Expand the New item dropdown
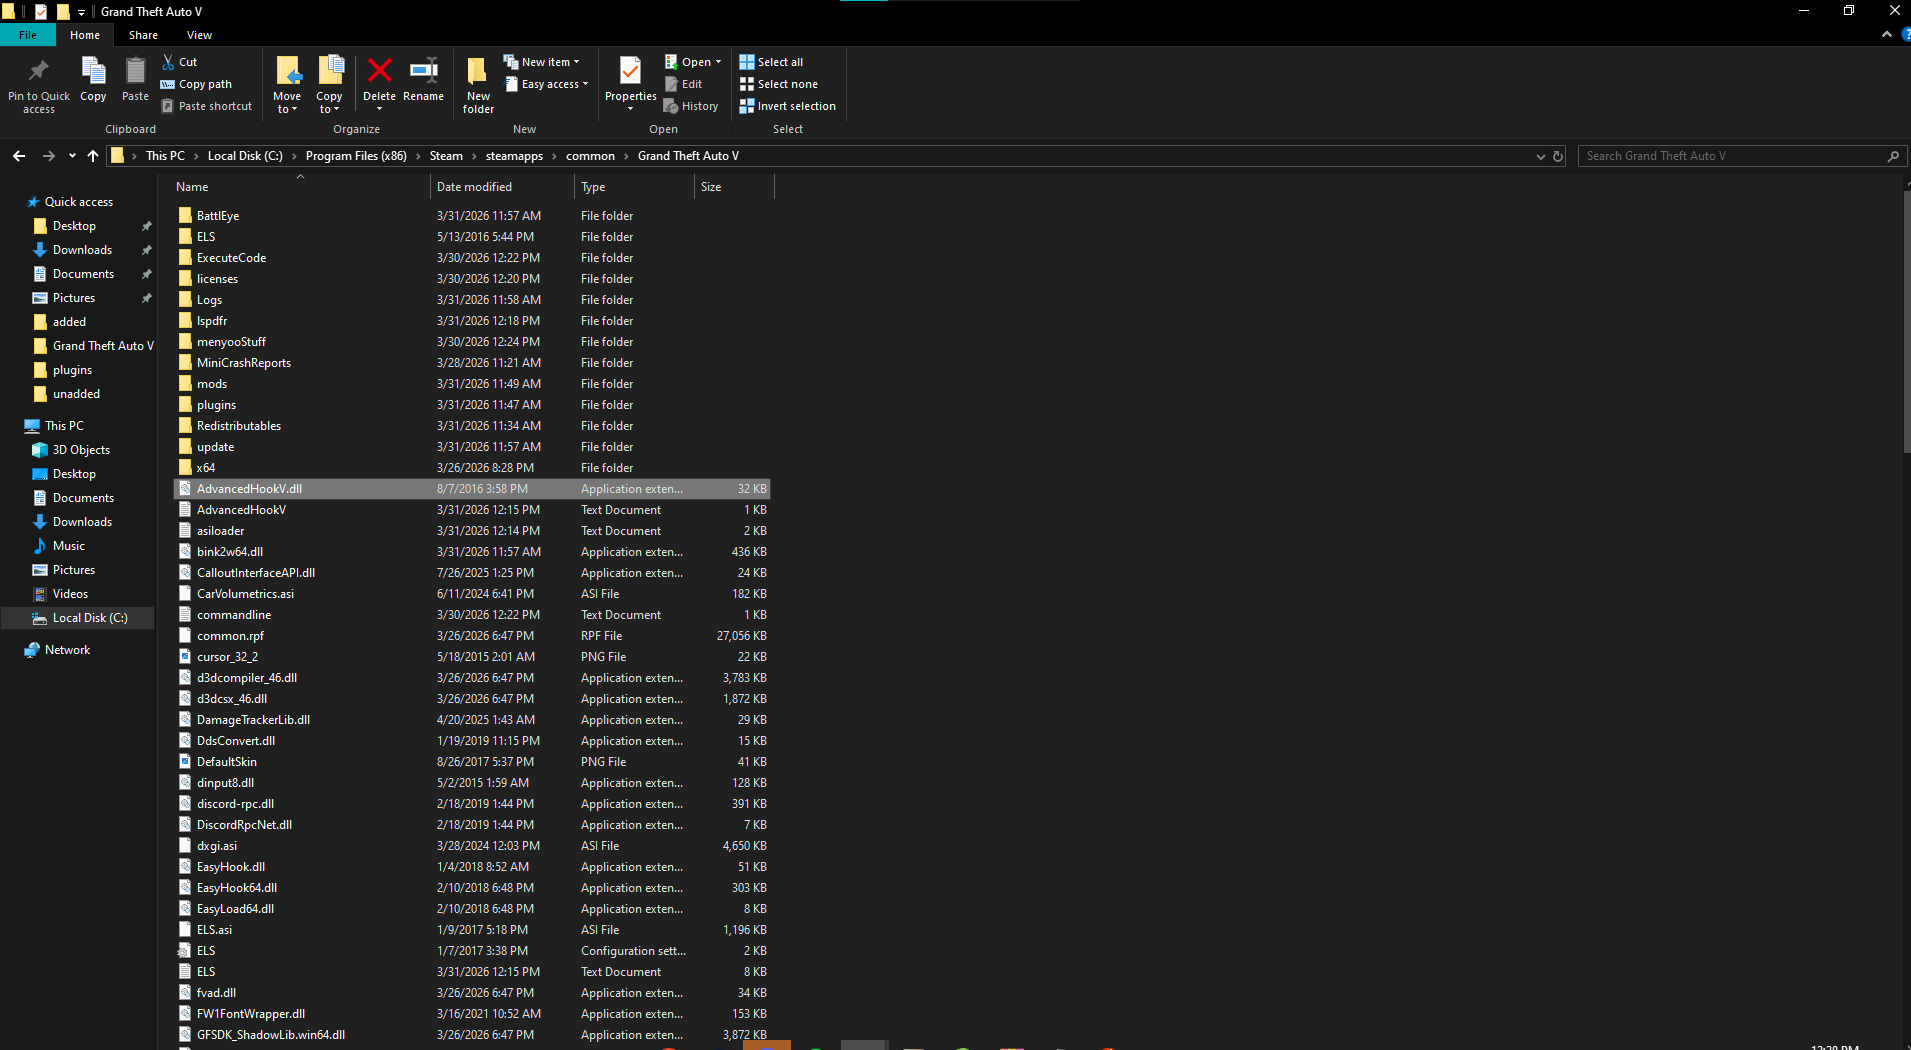 tap(542, 62)
